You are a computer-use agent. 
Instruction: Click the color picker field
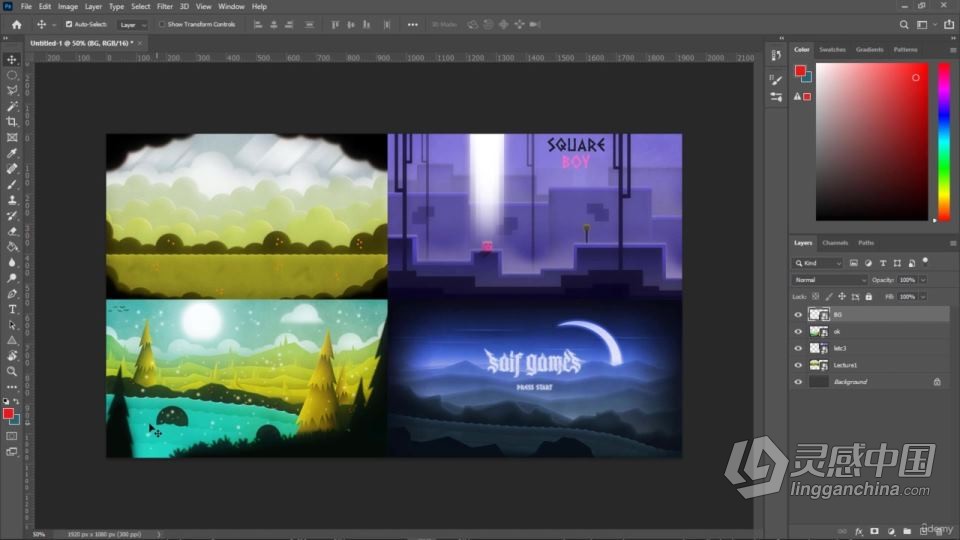[872, 141]
